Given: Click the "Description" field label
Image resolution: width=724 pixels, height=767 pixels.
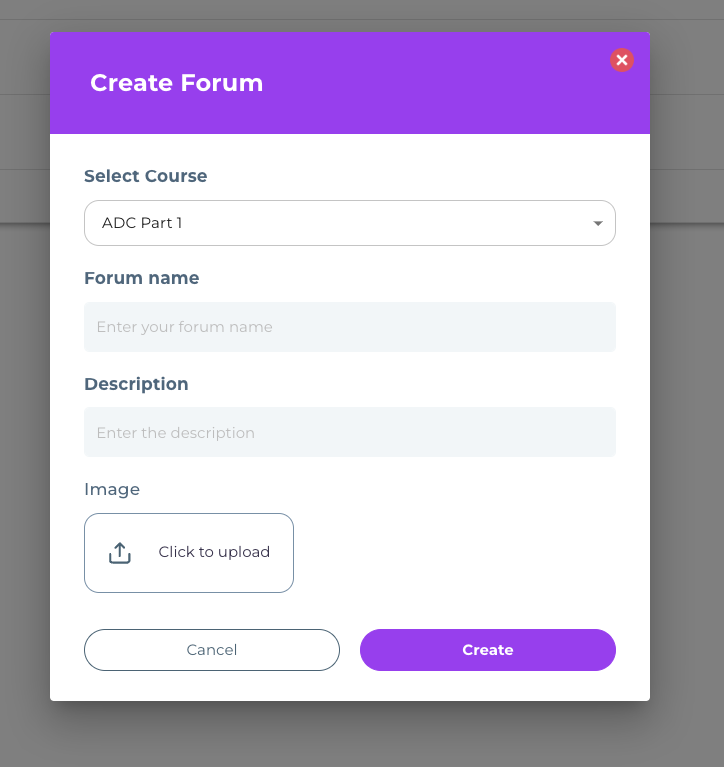Looking at the screenshot, I should (x=136, y=384).
